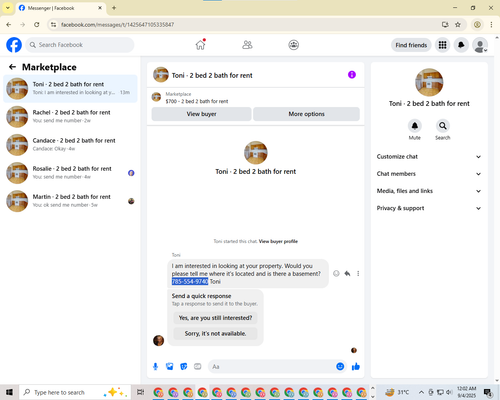500x400 pixels.
Task: Open the Friends icon in top navigation
Action: [x=247, y=45]
